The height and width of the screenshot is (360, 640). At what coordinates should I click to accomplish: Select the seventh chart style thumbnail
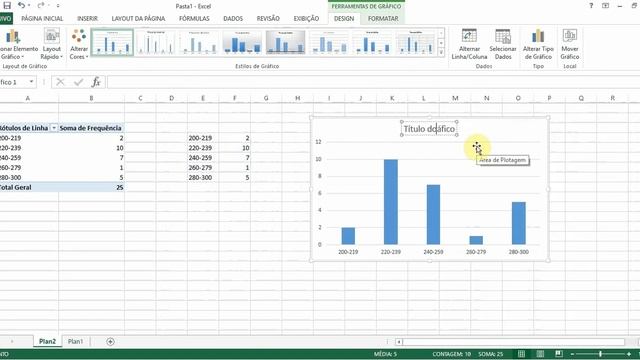pyautogui.click(x=372, y=42)
